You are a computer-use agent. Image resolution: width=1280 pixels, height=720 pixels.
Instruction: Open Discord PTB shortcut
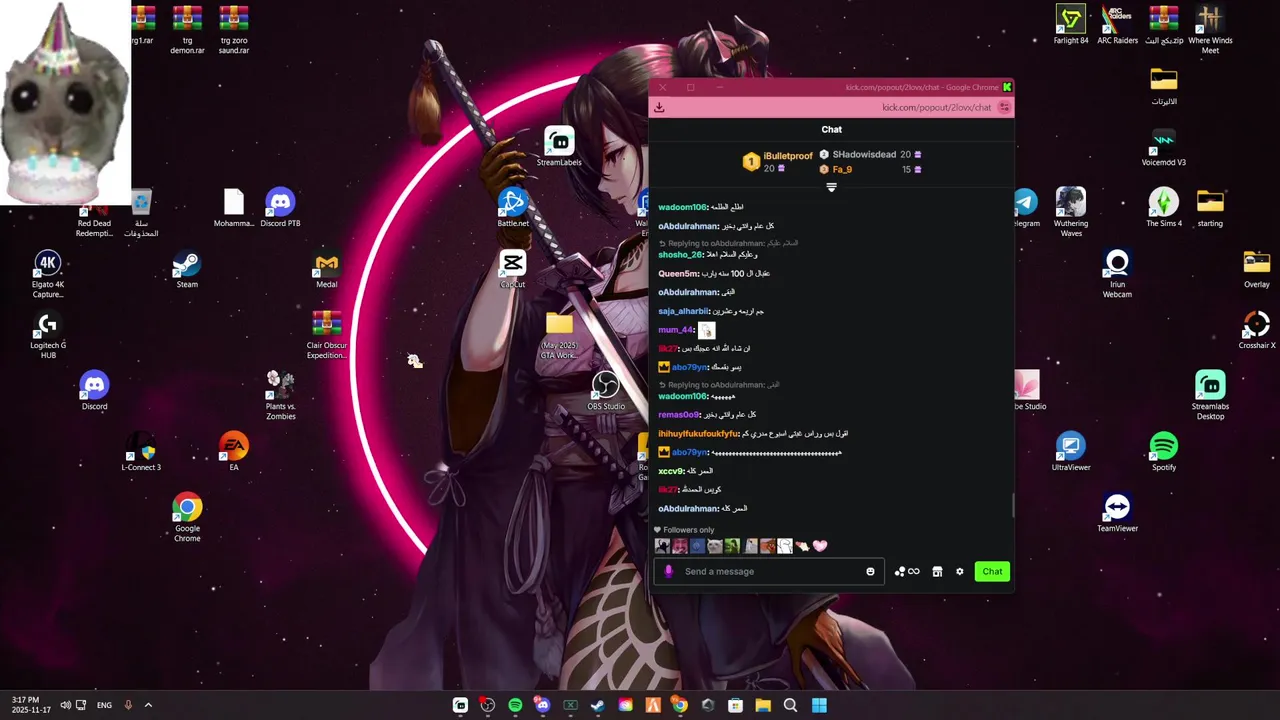pos(280,209)
